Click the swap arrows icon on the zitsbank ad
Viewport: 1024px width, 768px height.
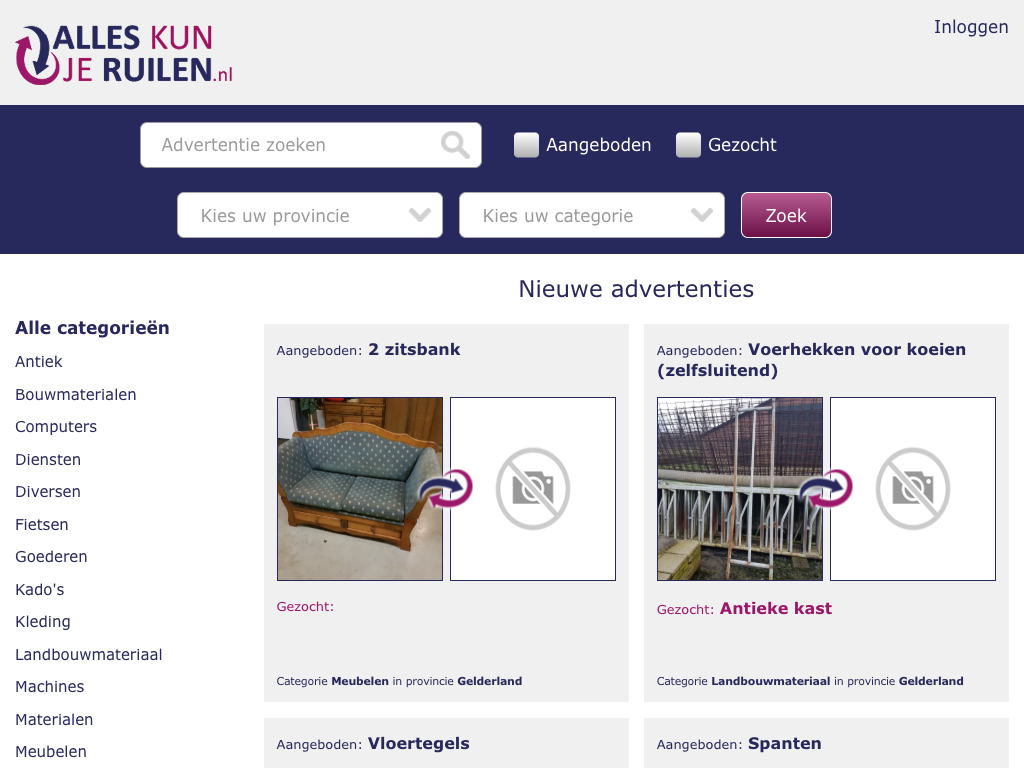445,489
